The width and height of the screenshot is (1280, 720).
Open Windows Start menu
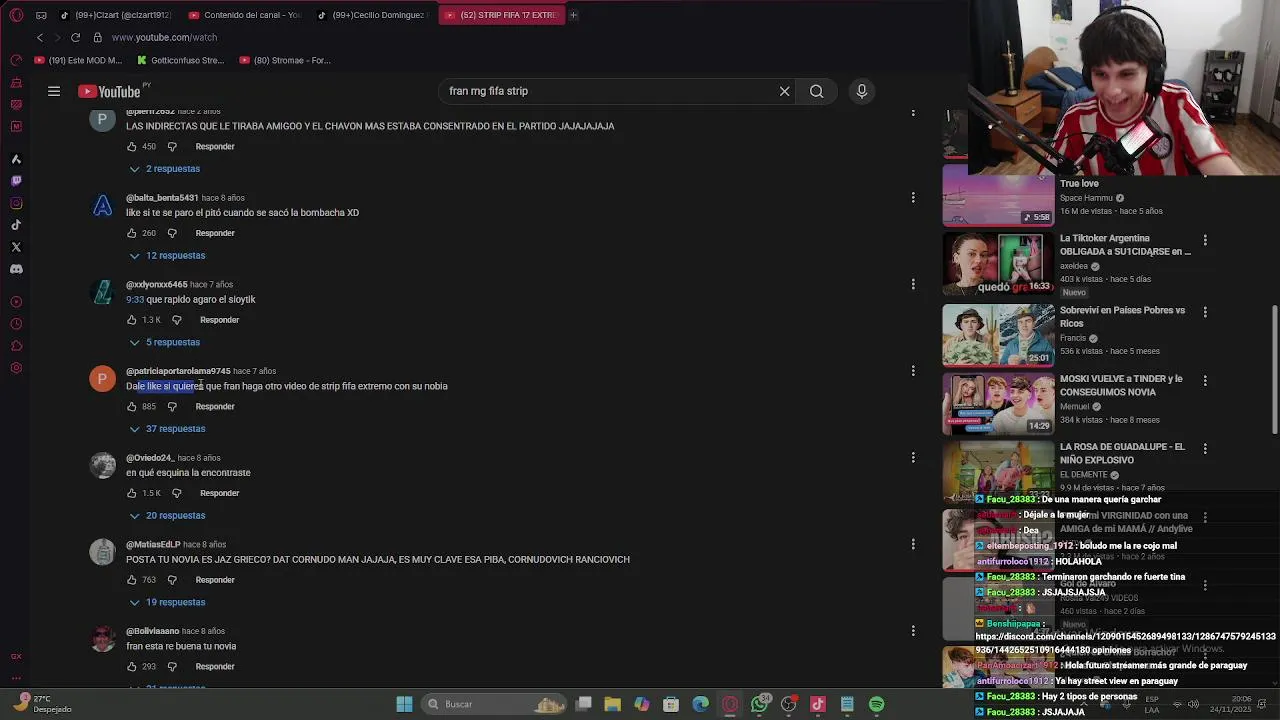click(404, 704)
